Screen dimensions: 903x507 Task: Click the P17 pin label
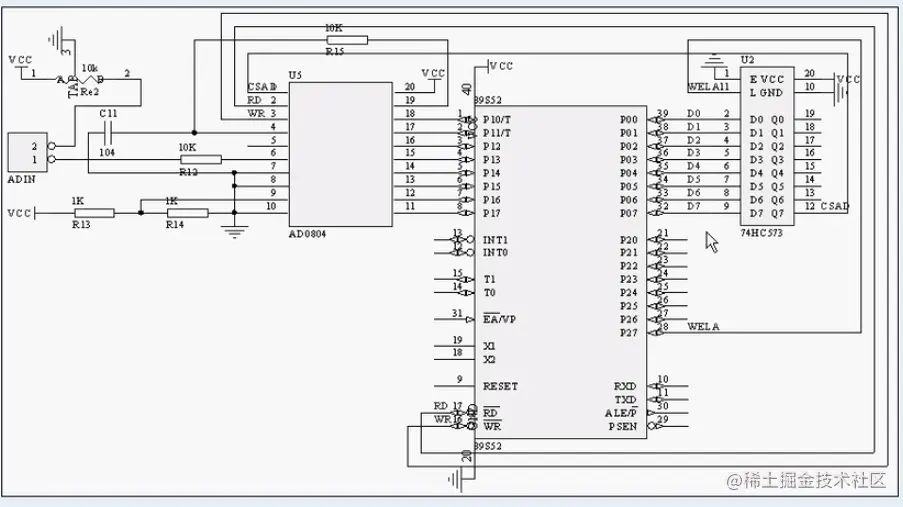click(x=491, y=213)
